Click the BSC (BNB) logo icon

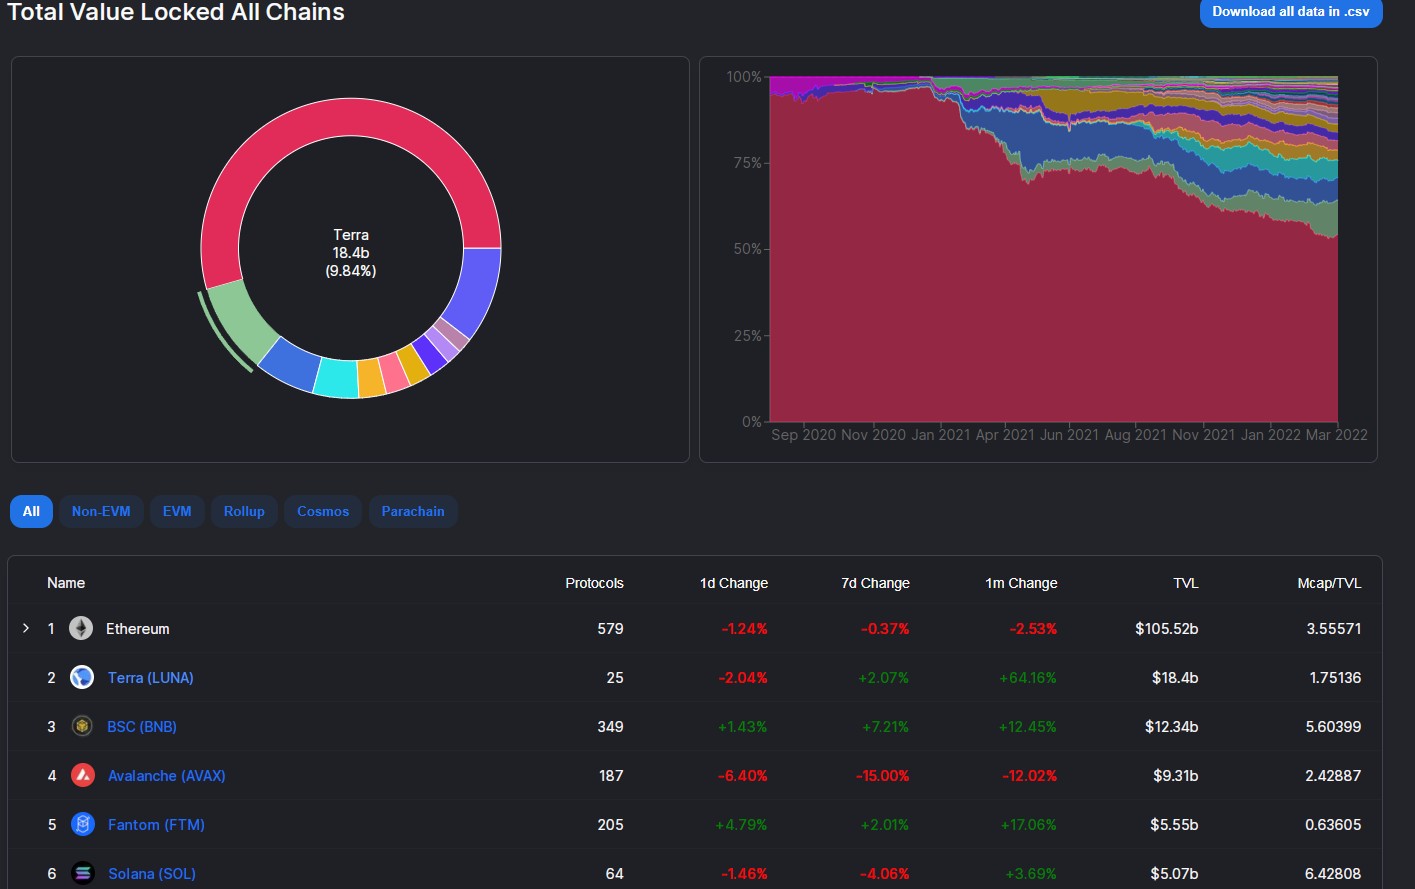coord(82,726)
